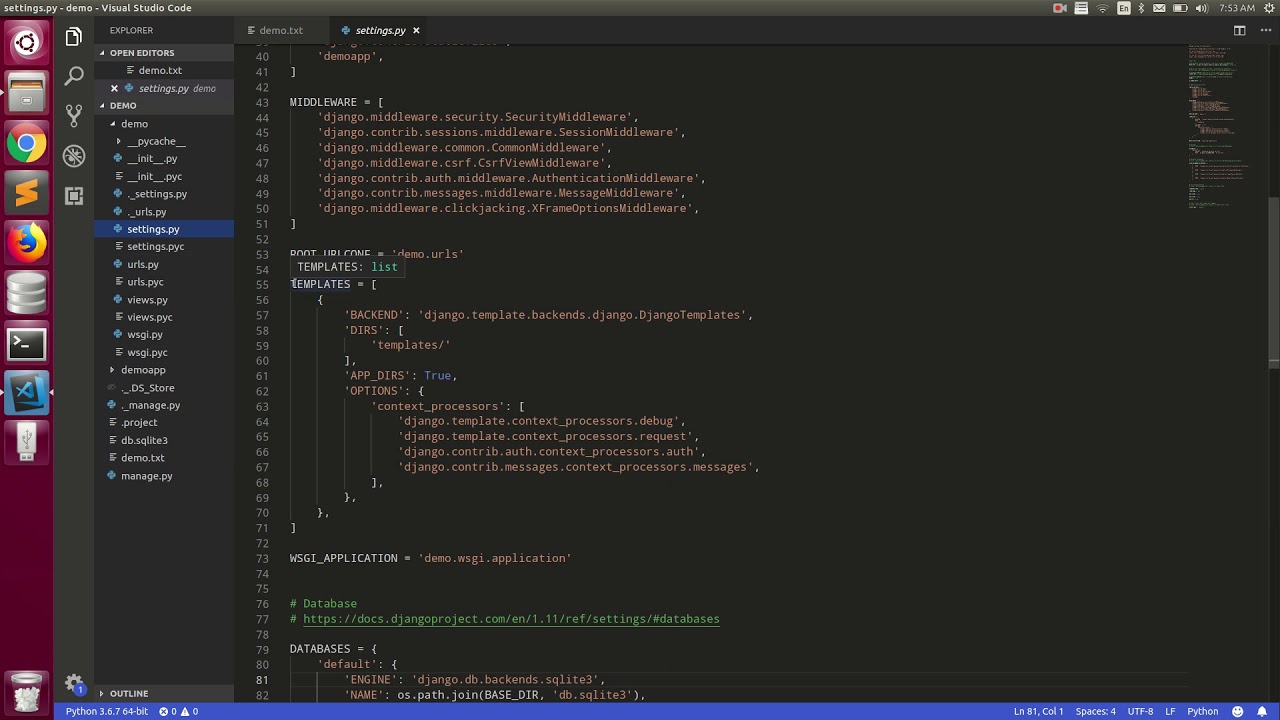The image size is (1280, 720).
Task: Close the settings.py editor tab
Action: 416,31
